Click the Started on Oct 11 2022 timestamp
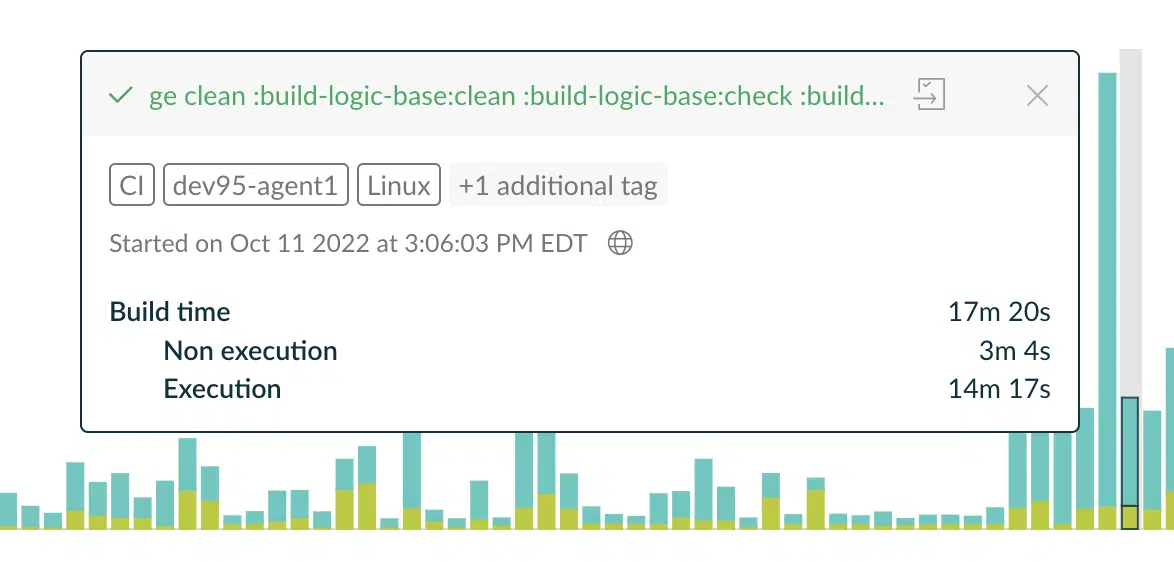Image resolution: width=1174 pixels, height=562 pixels. [348, 243]
